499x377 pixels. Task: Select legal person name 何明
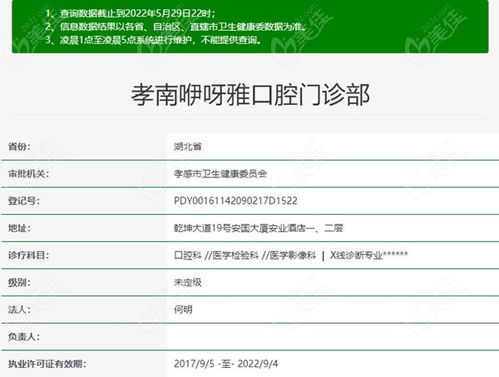[183, 310]
